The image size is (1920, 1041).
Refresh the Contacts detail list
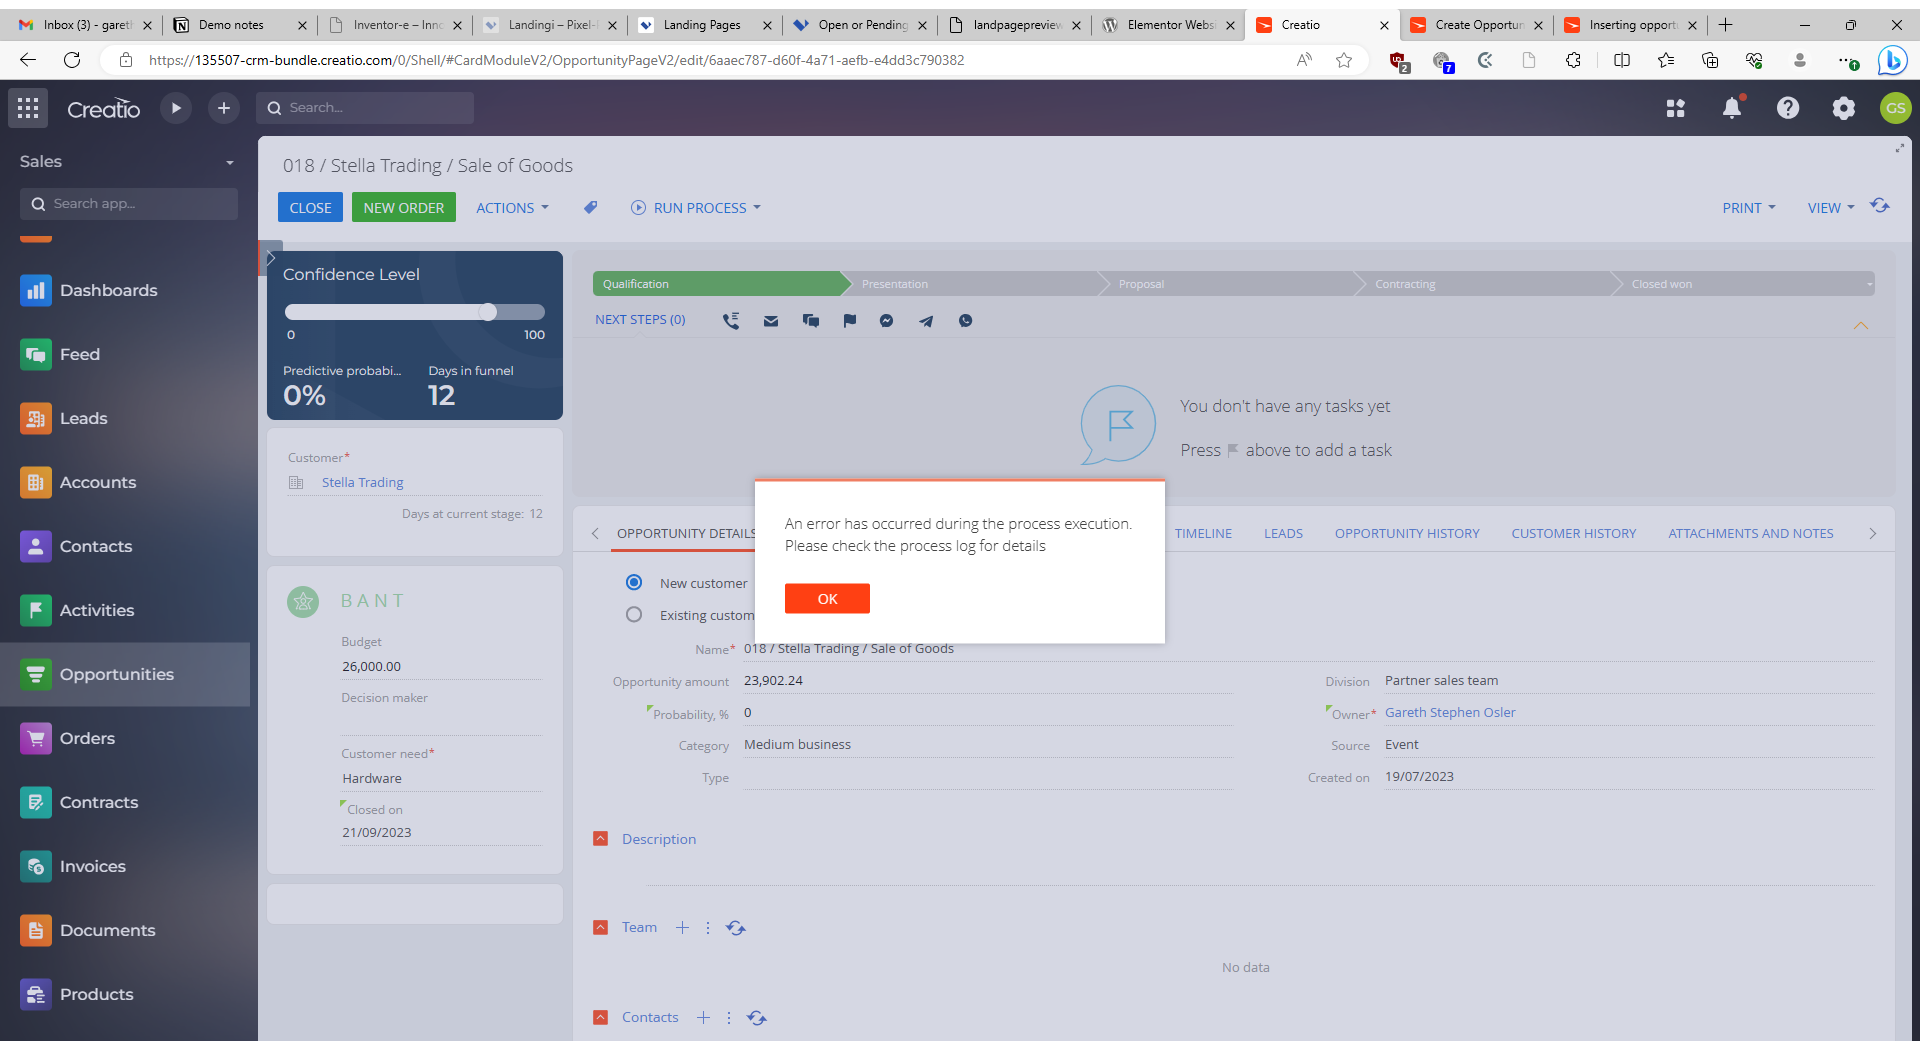(757, 1018)
